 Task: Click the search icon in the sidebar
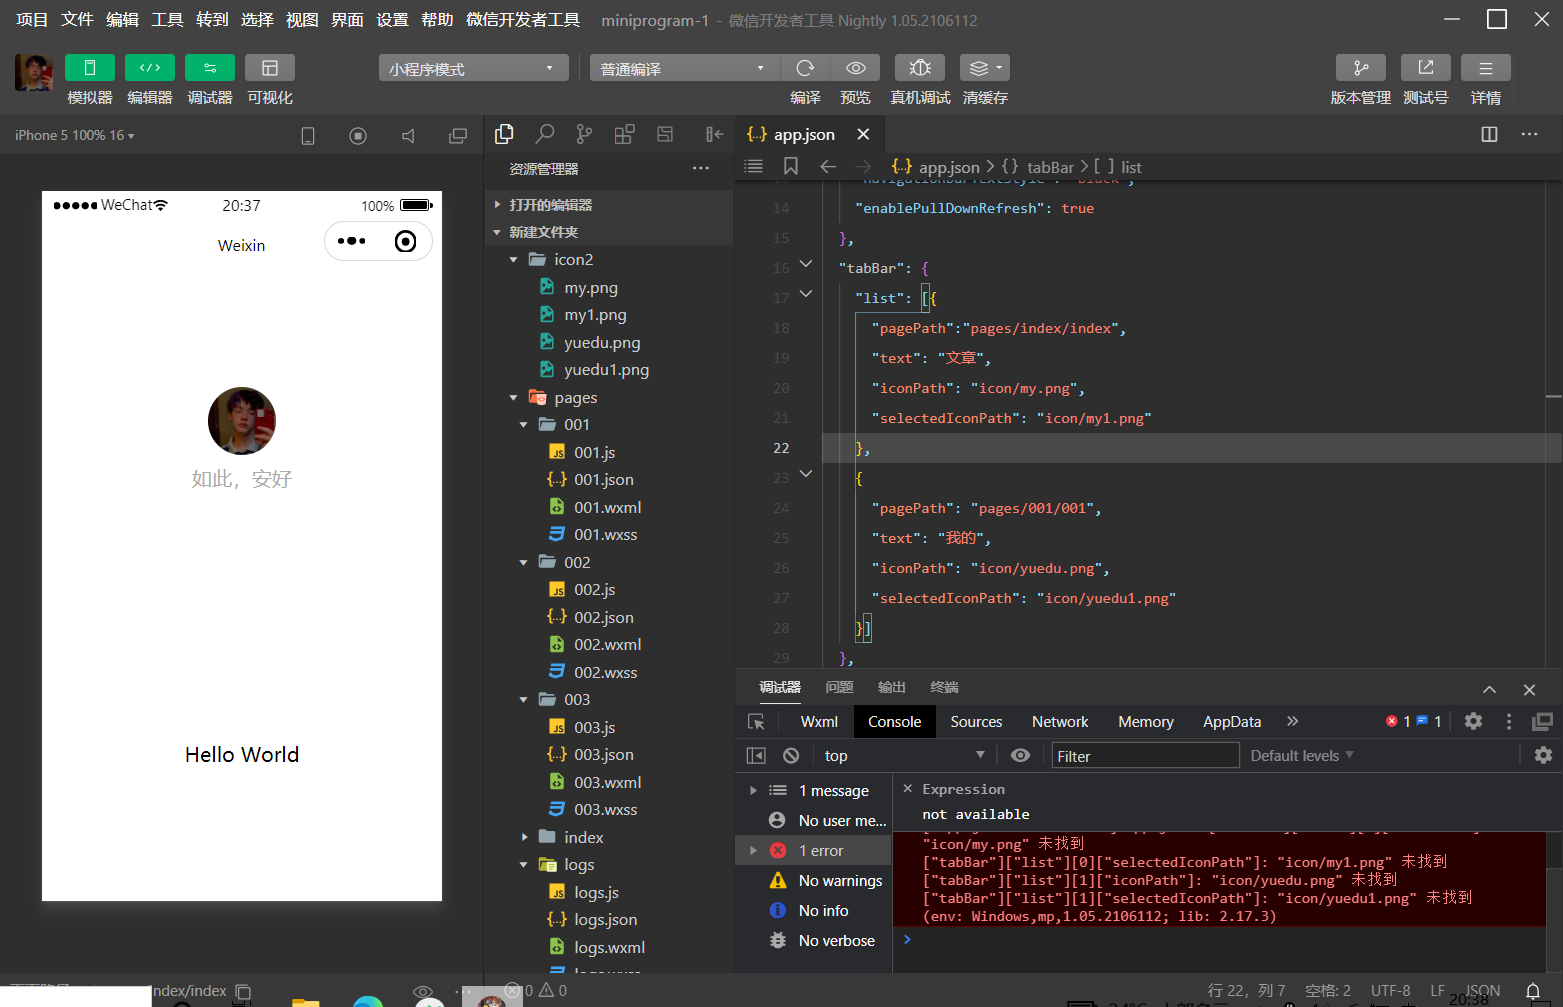click(x=545, y=134)
